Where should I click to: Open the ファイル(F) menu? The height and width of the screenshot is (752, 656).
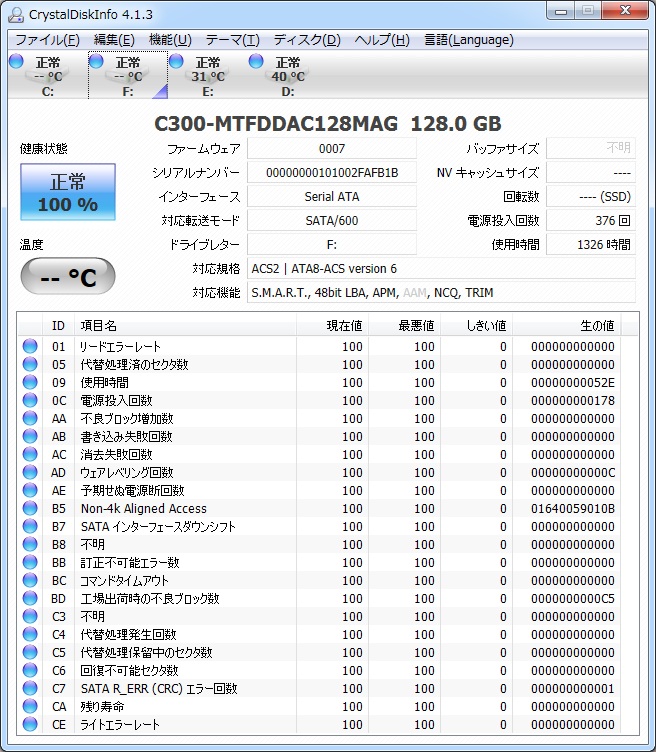pyautogui.click(x=47, y=39)
